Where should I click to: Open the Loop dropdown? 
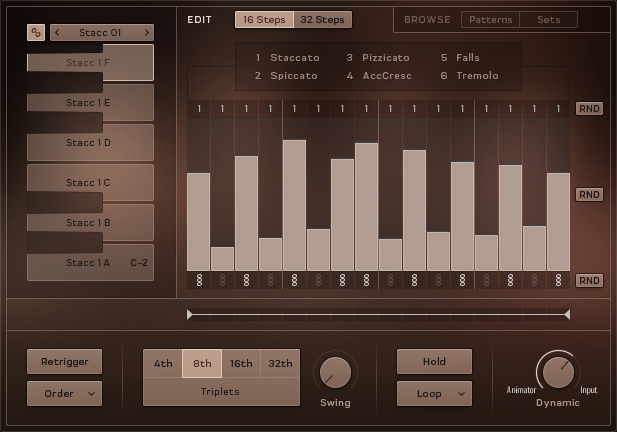coord(434,394)
